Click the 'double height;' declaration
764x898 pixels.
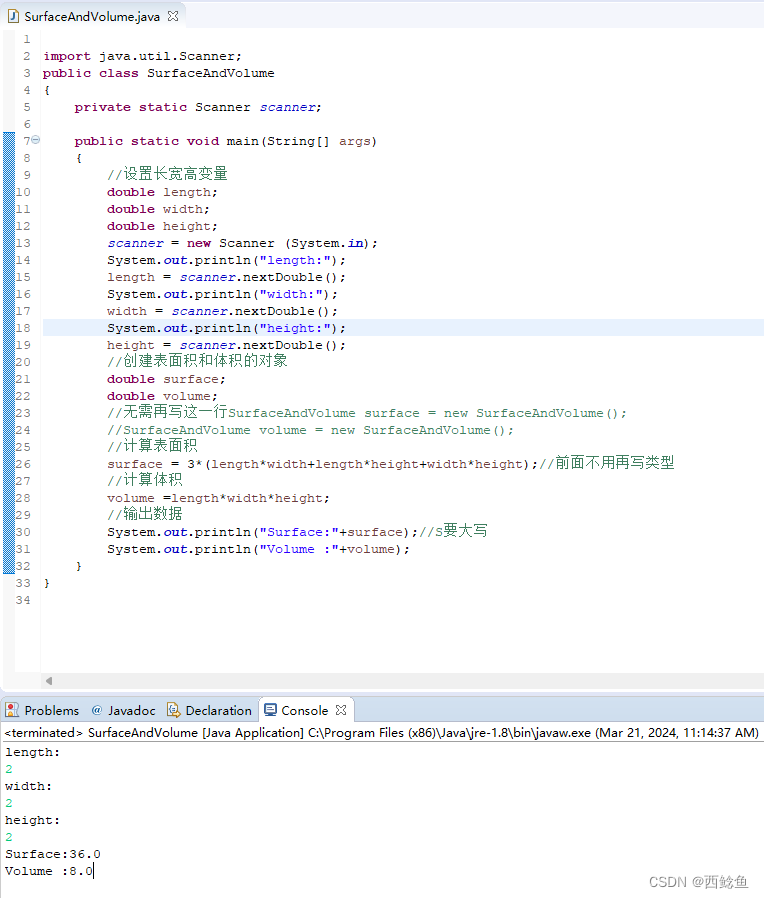pyautogui.click(x=162, y=226)
